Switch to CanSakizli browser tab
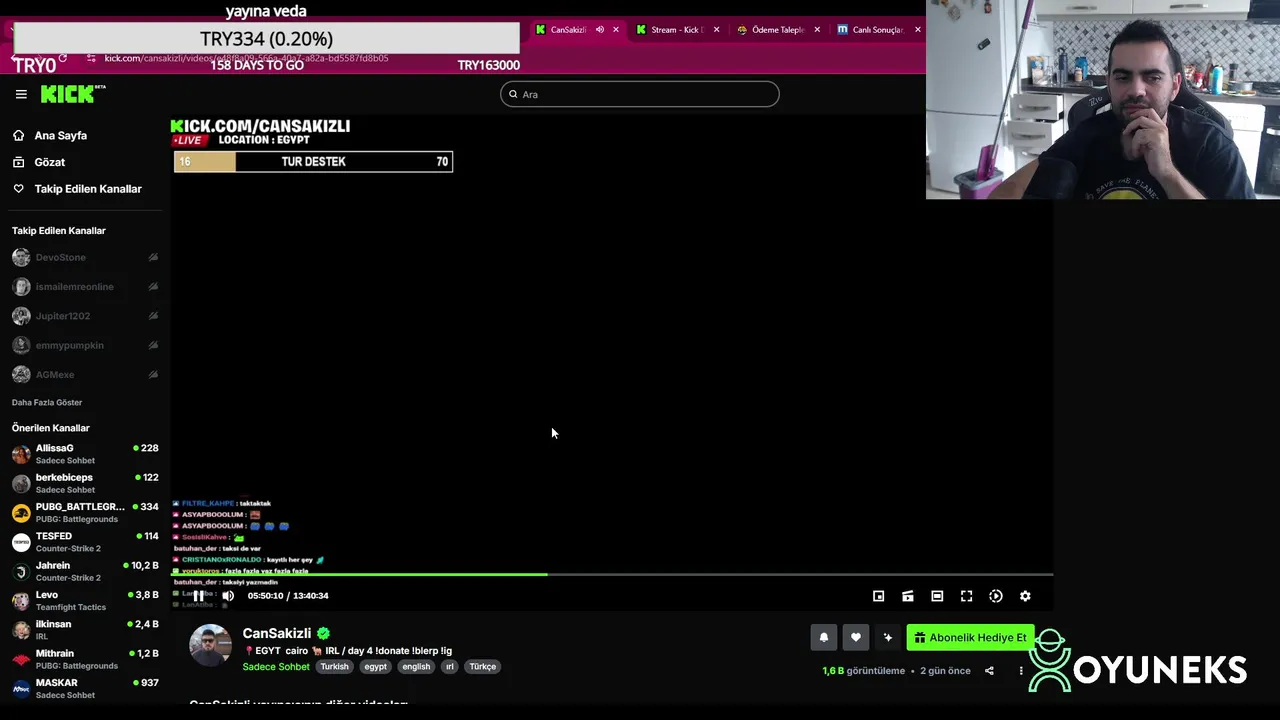Image resolution: width=1280 pixels, height=720 pixels. click(x=568, y=30)
